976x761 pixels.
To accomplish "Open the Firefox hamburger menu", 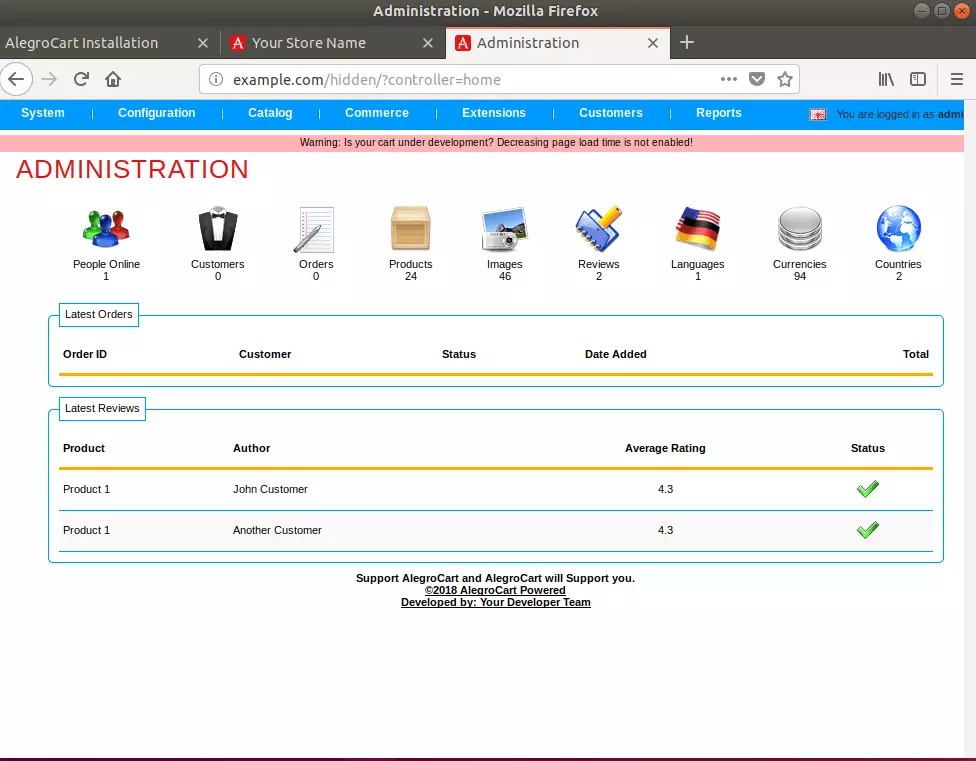I will pyautogui.click(x=957, y=79).
